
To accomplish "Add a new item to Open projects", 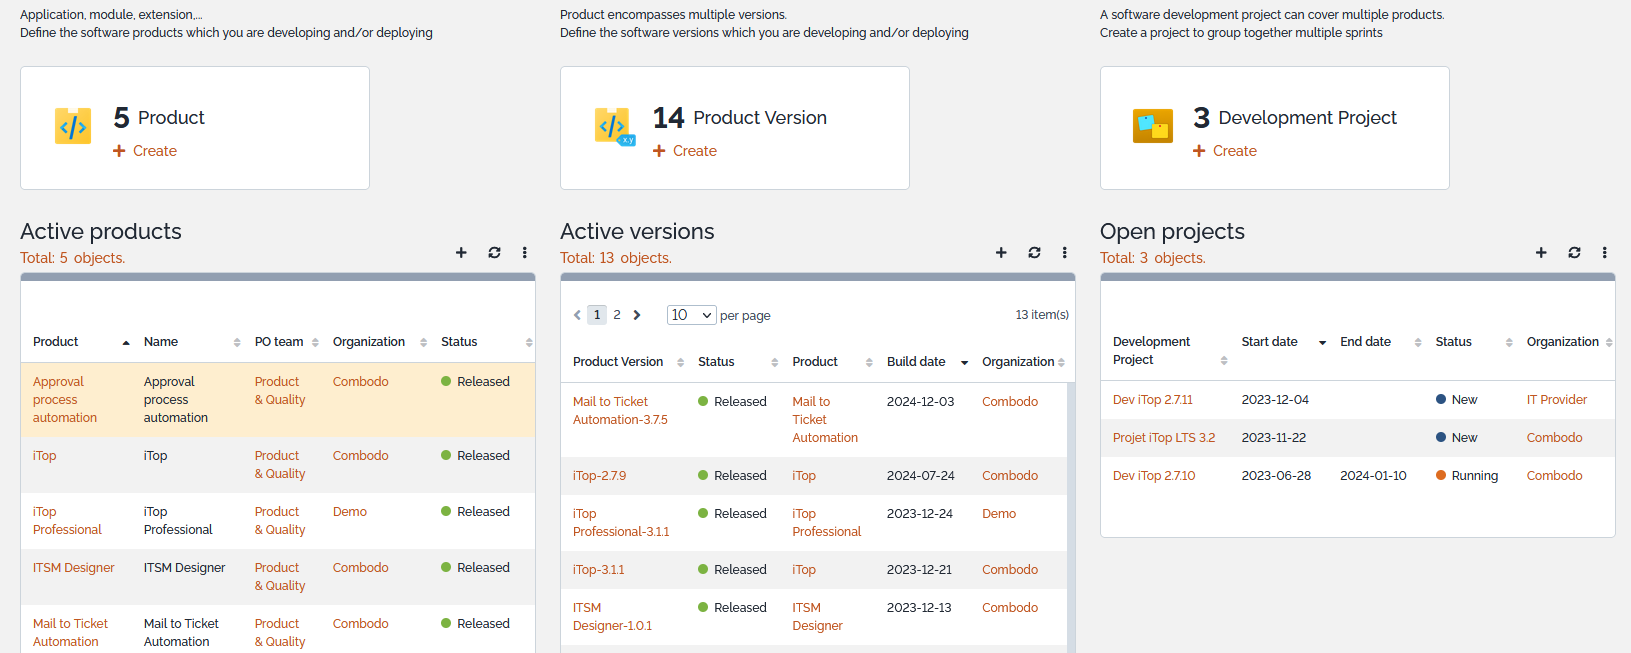I will coord(1541,253).
